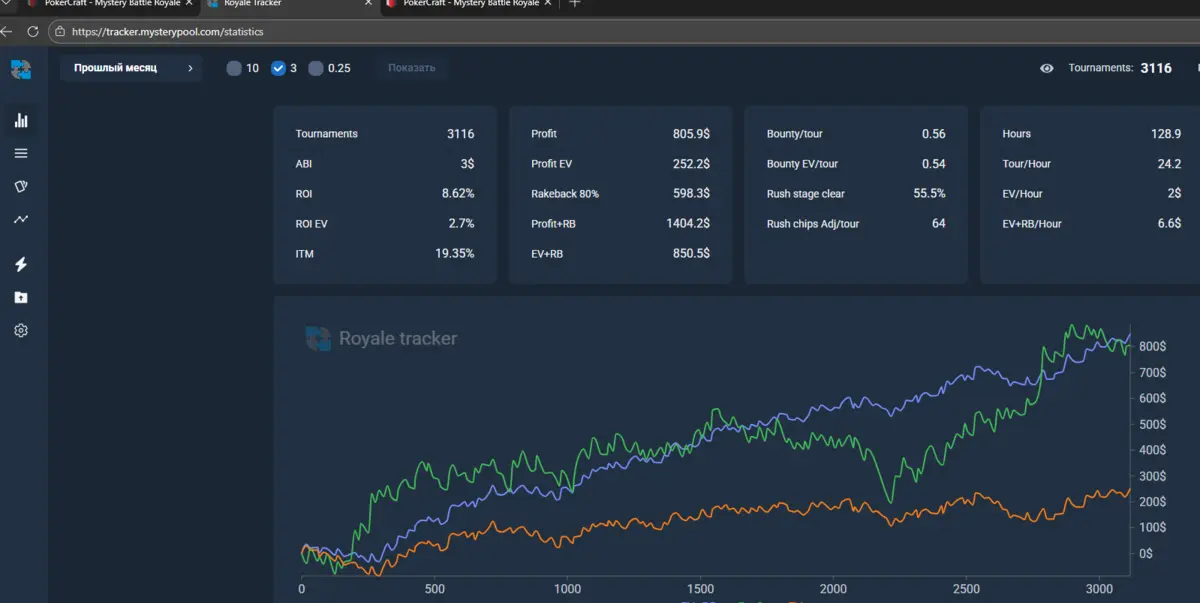
Task: Open the trend line graph sidebar icon
Action: (x=21, y=219)
